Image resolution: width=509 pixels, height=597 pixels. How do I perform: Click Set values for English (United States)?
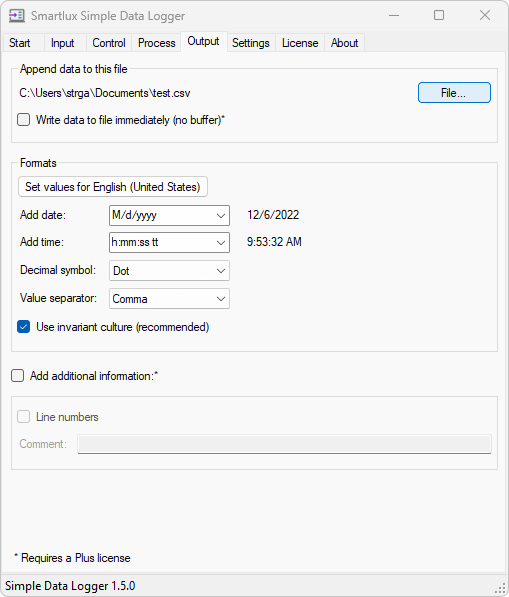[113, 187]
